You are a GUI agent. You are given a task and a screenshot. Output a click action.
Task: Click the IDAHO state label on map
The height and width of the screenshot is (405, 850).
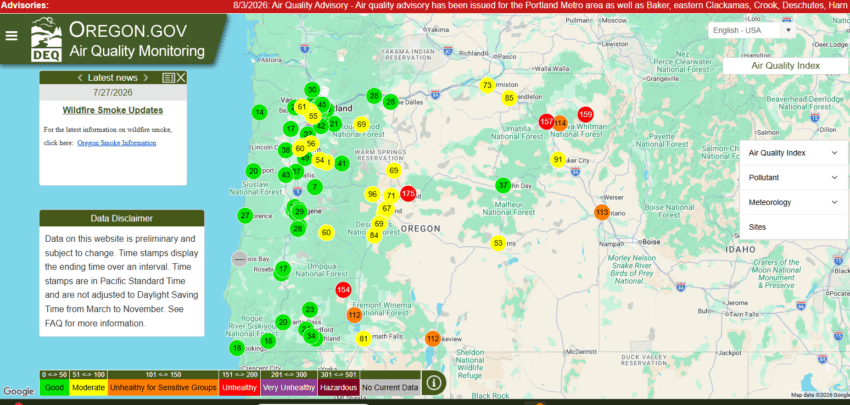(x=741, y=249)
